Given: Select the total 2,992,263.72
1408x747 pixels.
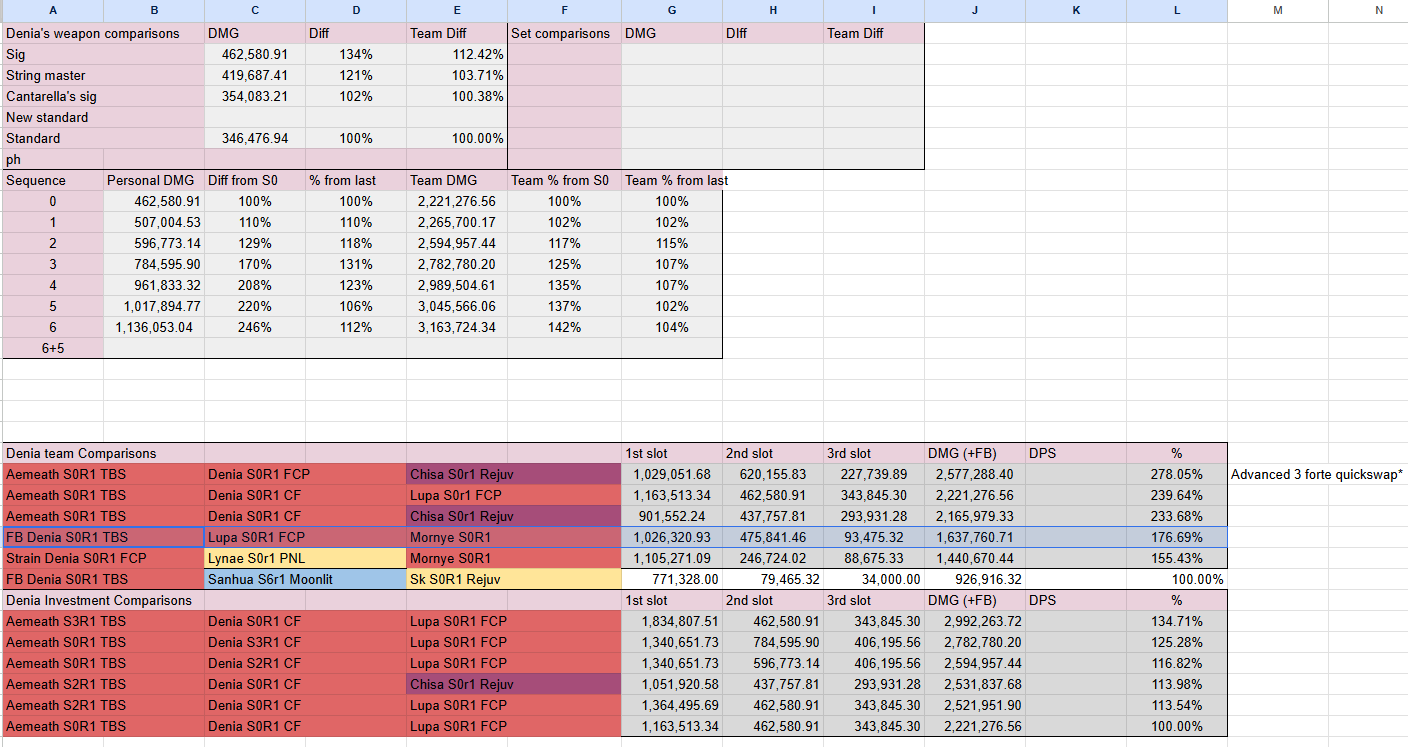Looking at the screenshot, I should tap(975, 621).
